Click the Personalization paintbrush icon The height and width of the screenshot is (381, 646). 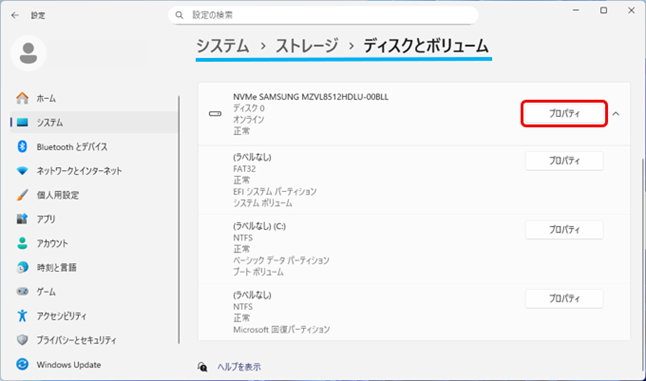pos(22,195)
